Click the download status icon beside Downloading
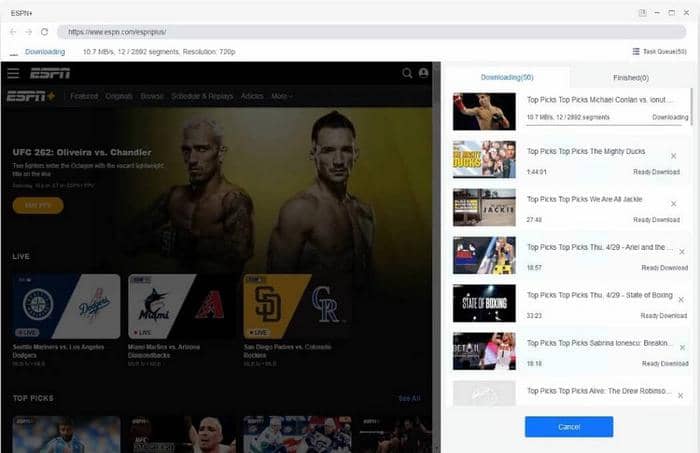 click(14, 53)
